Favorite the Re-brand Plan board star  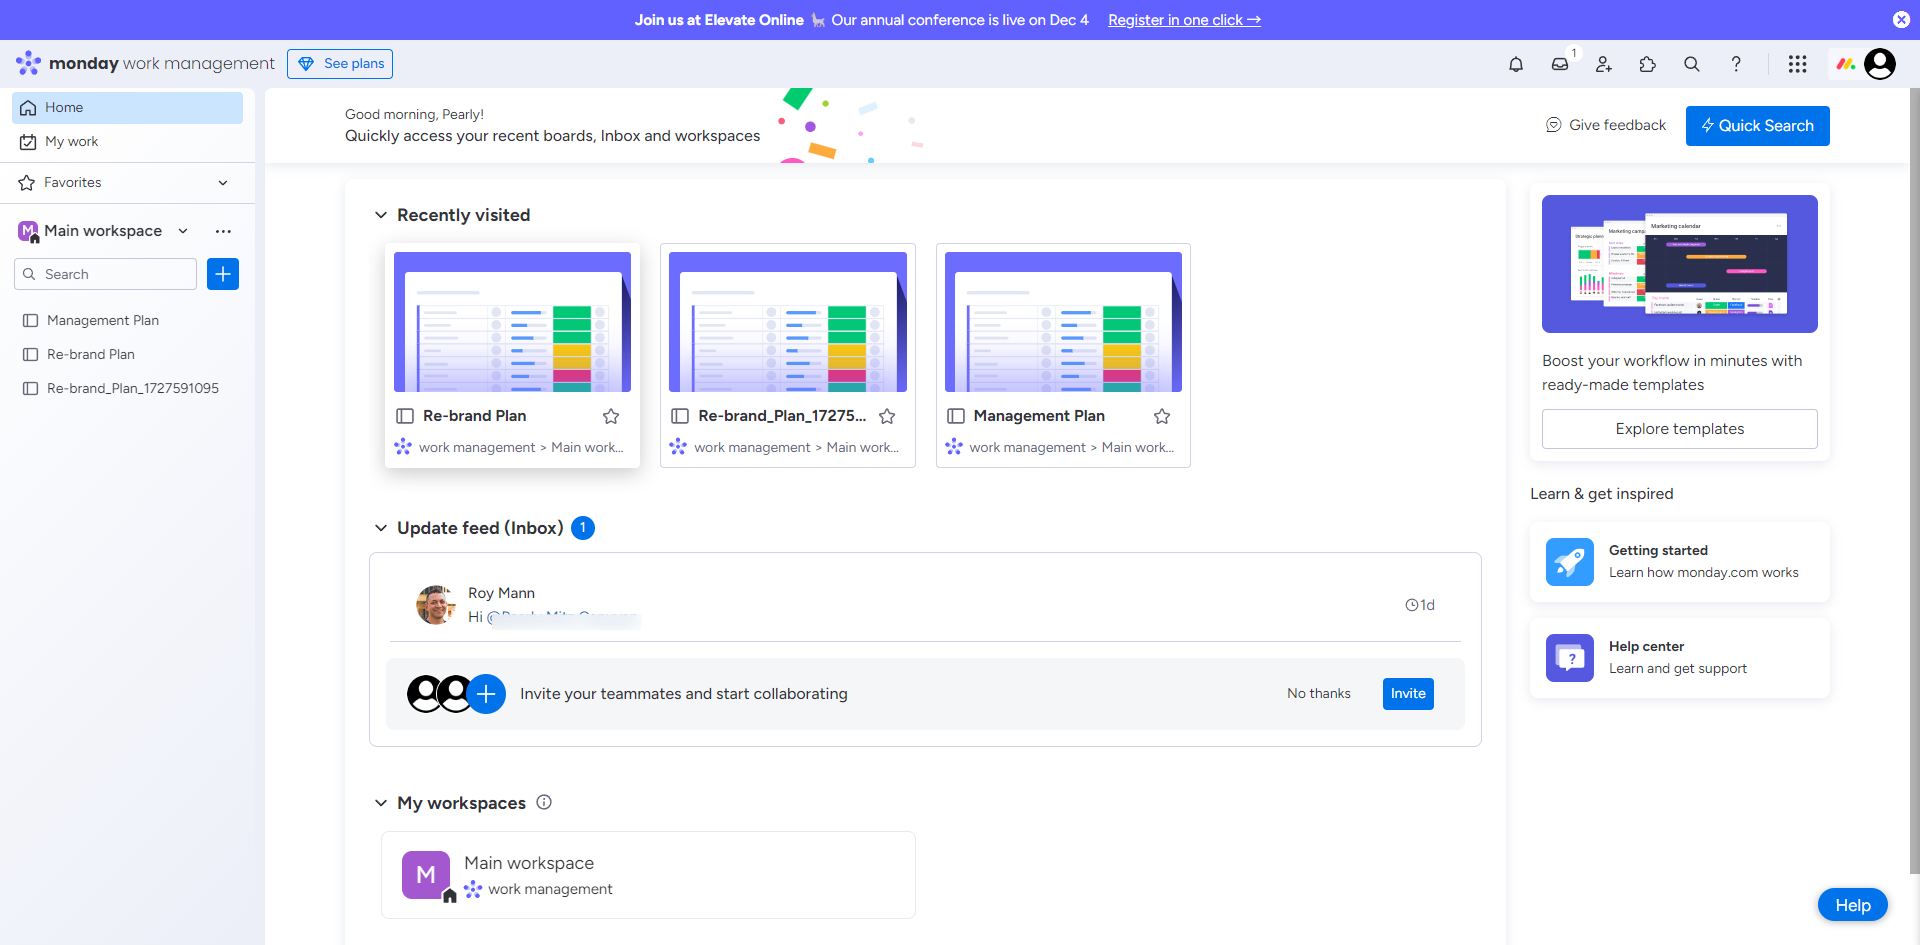click(x=611, y=416)
